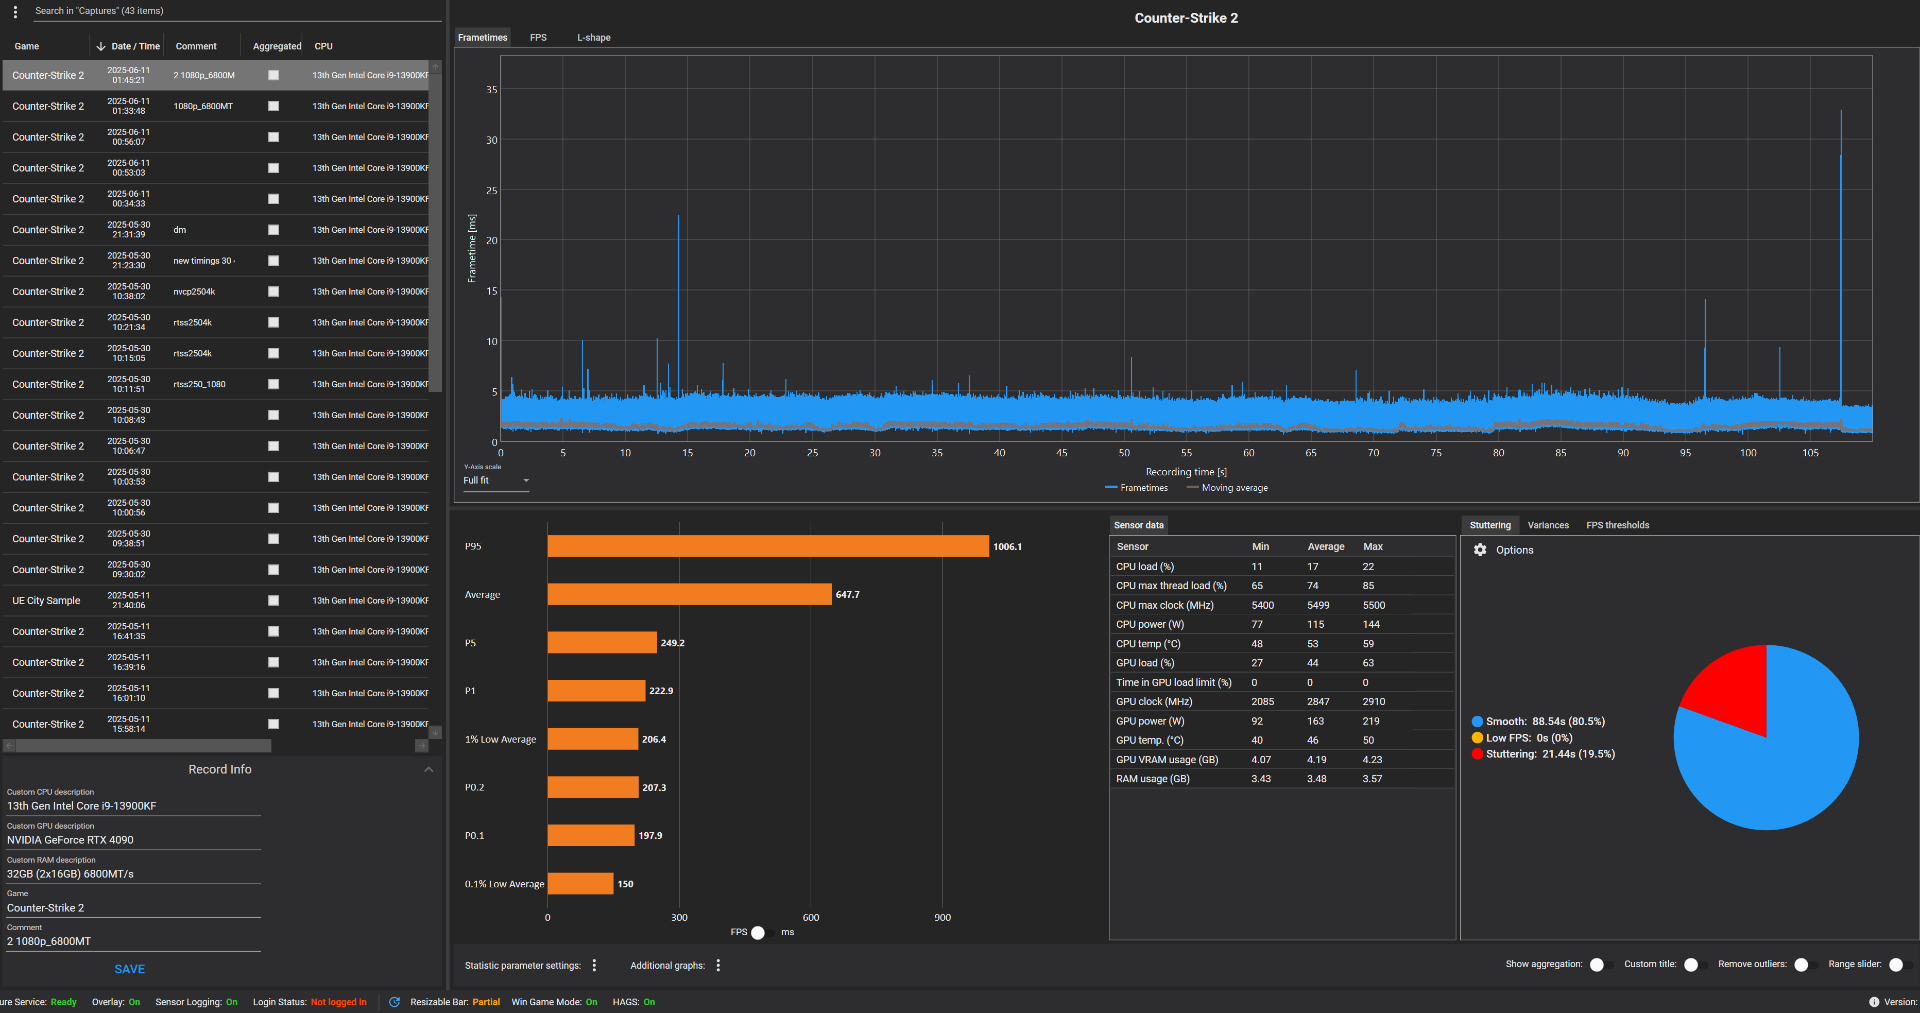Edit the Custom RAM description field
This screenshot has height=1013, width=1920.
click(x=133, y=874)
